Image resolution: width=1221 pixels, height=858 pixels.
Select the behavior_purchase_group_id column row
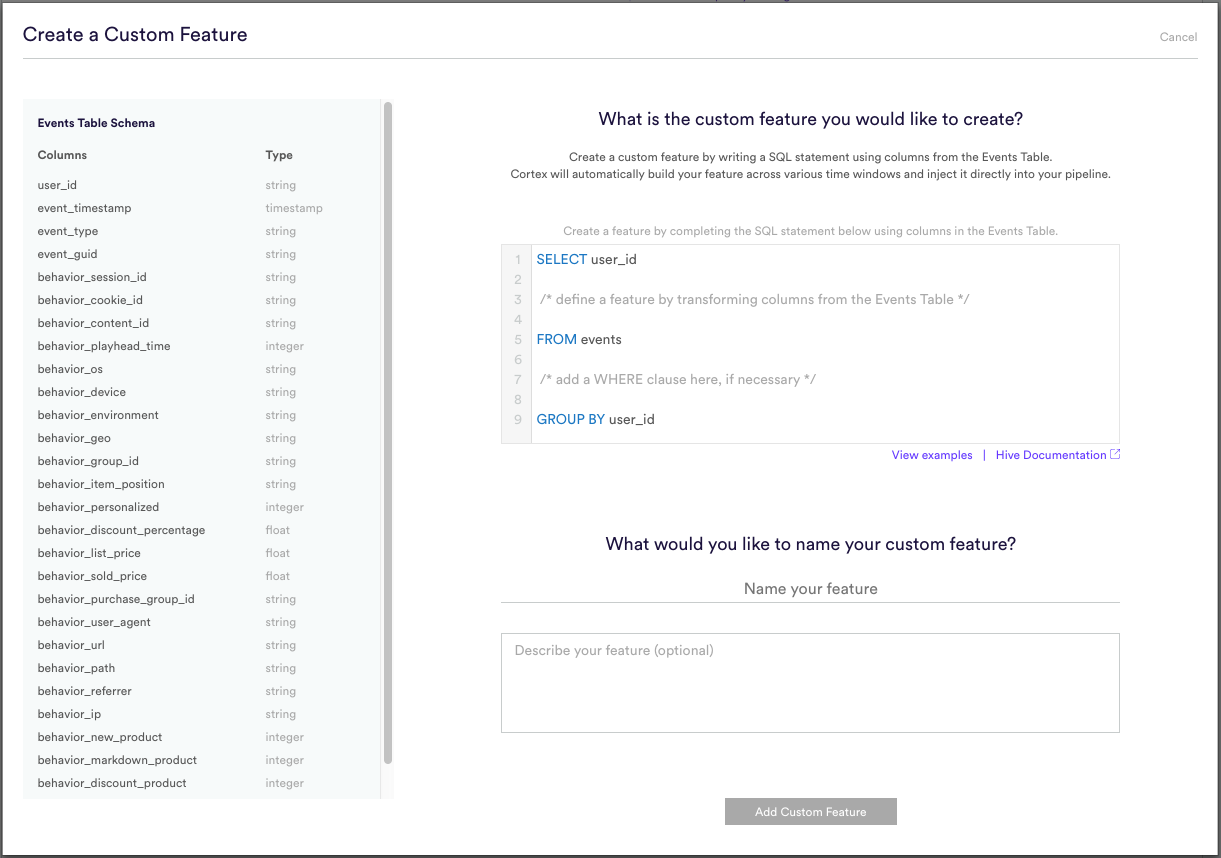202,599
